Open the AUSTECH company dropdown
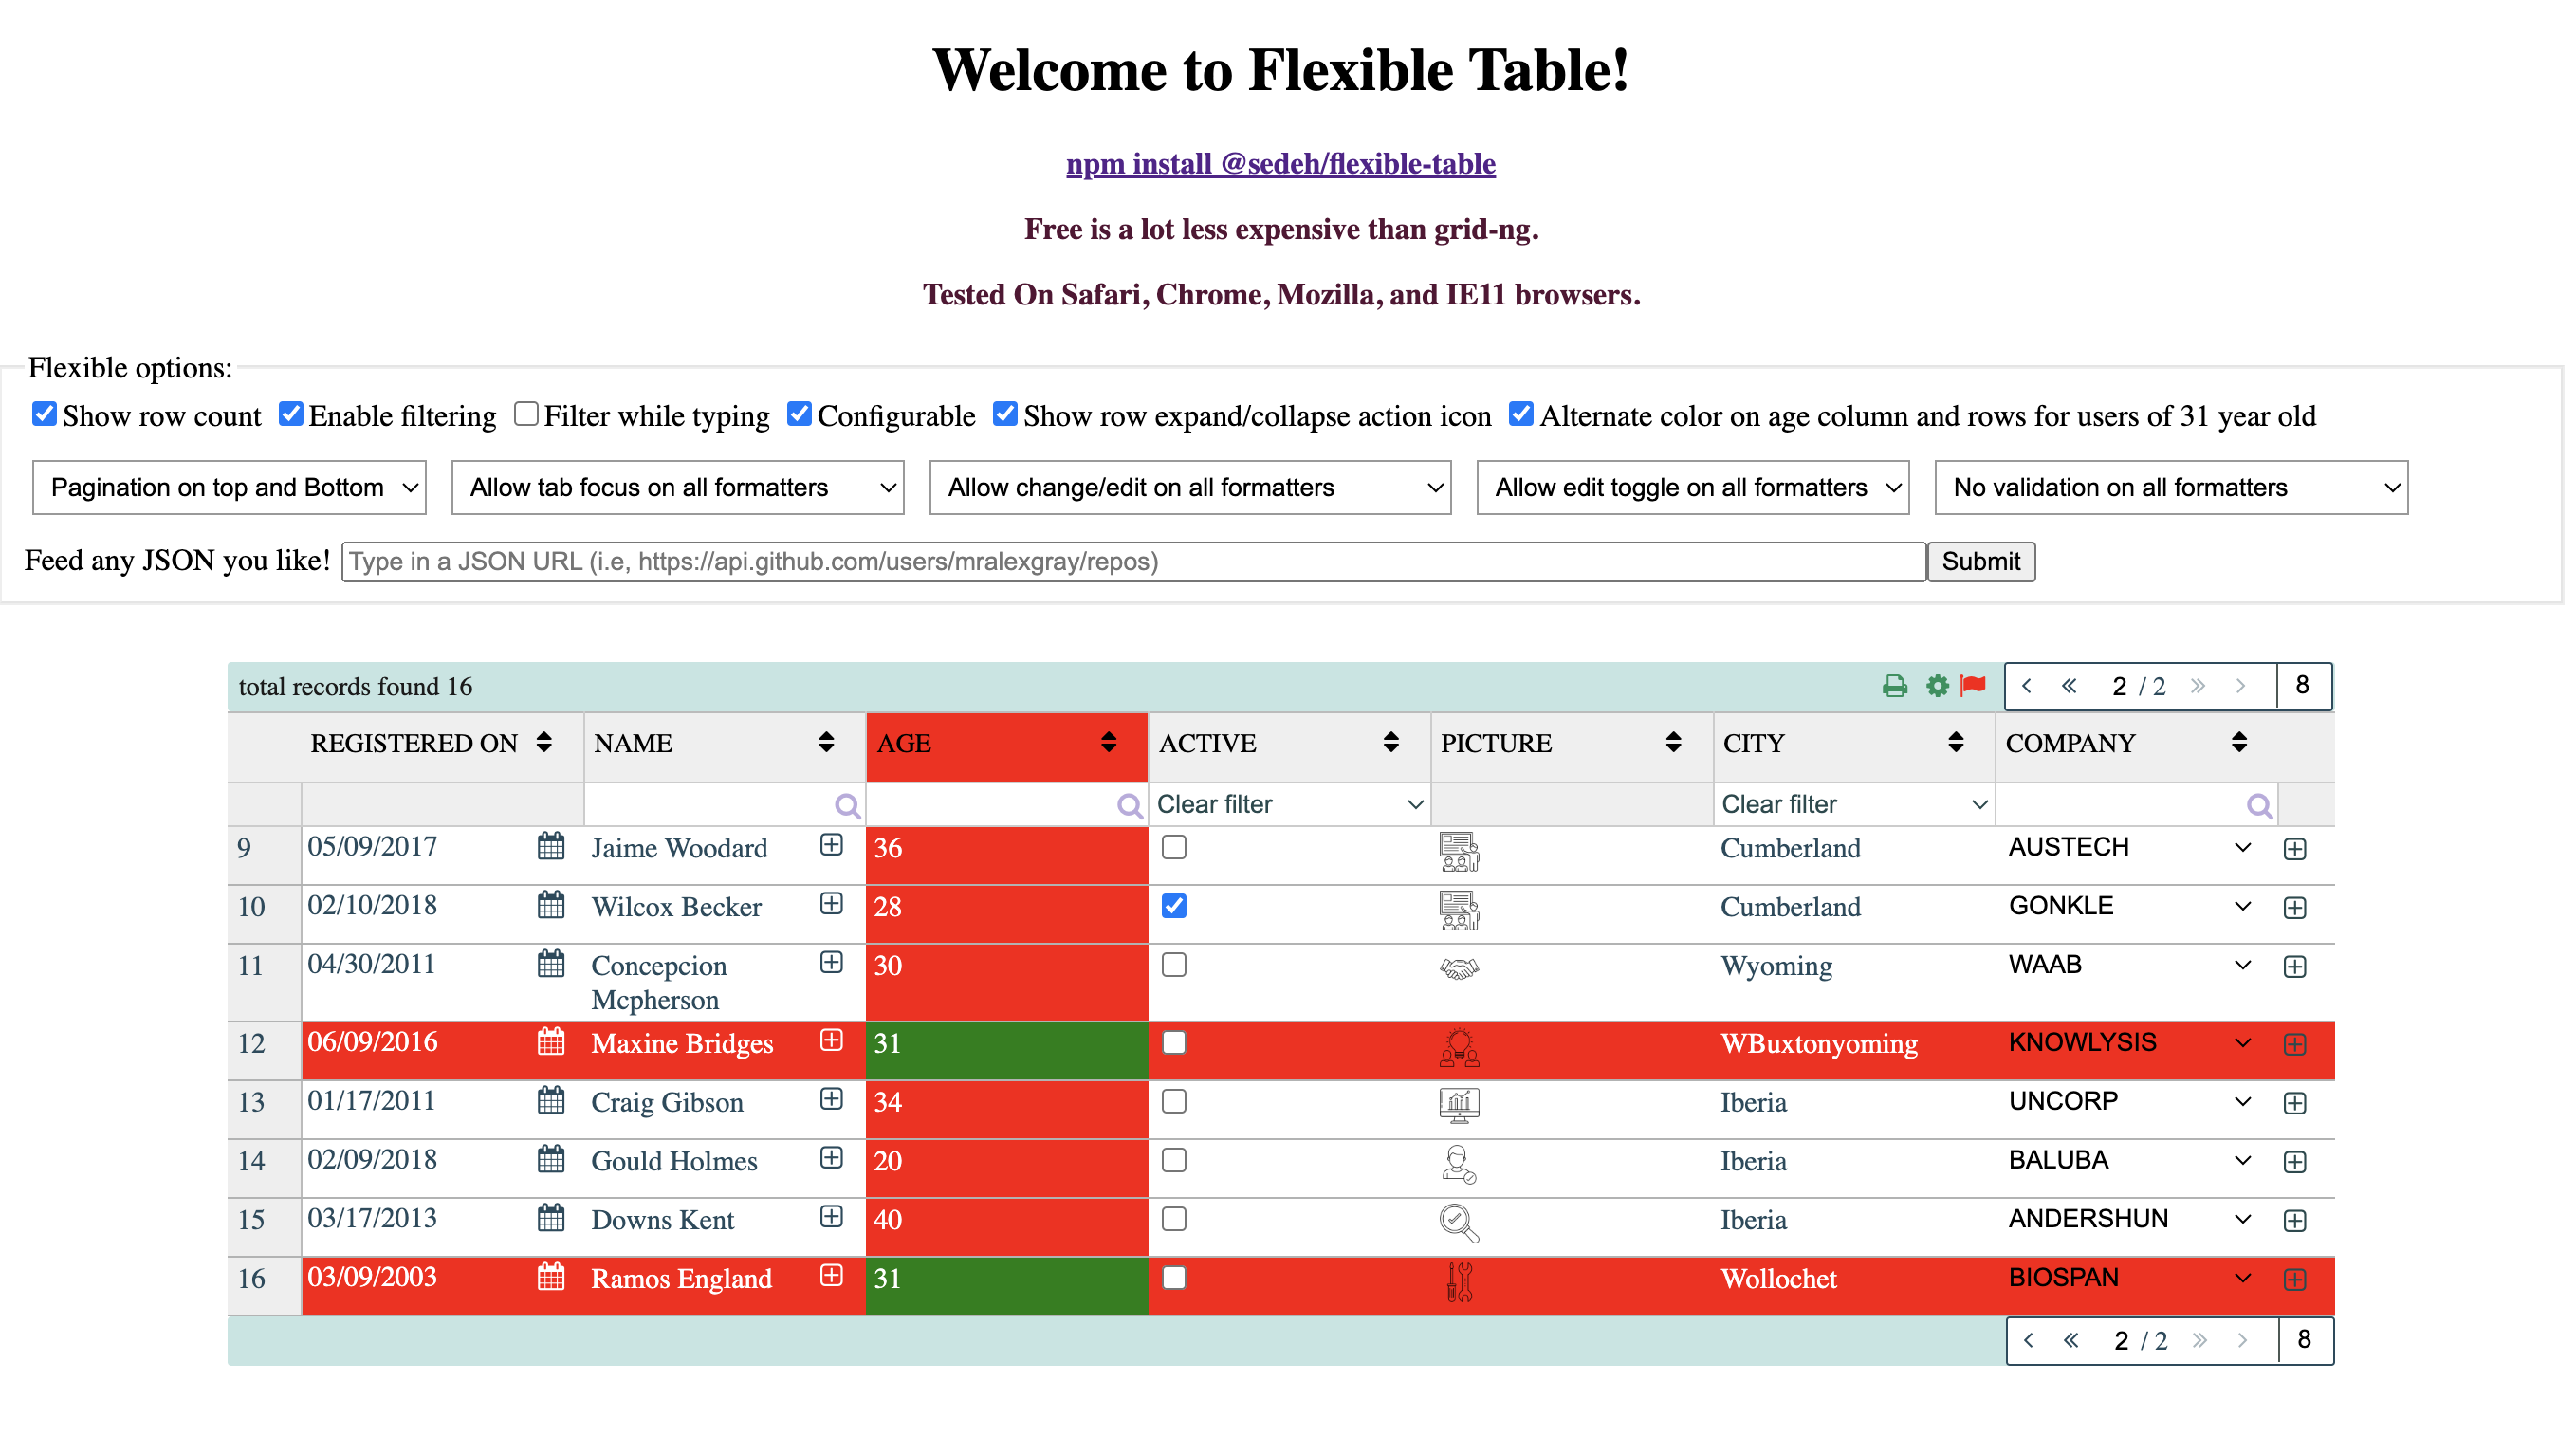2576x1436 pixels. [x=2130, y=847]
